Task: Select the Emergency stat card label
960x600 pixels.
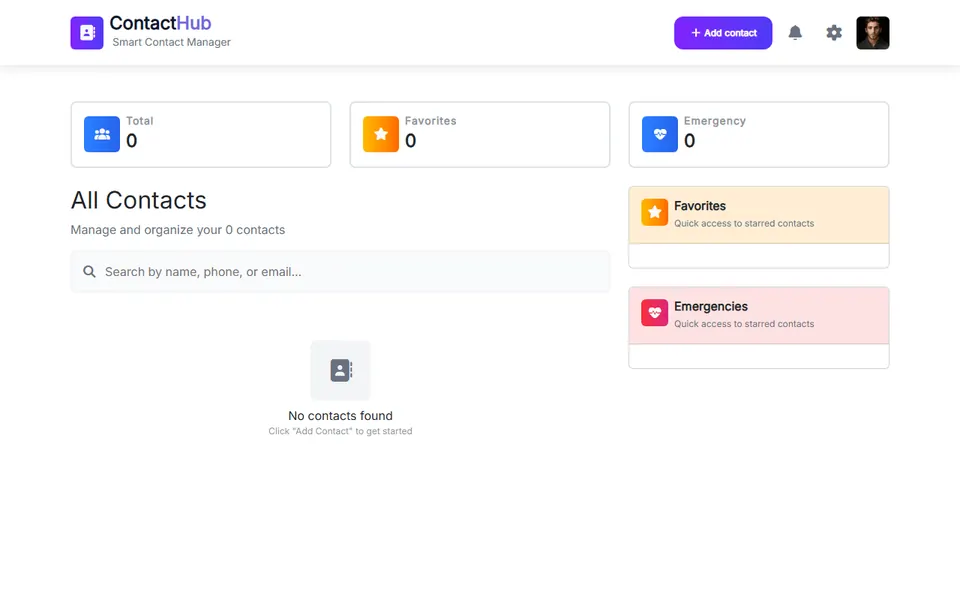Action: (714, 121)
